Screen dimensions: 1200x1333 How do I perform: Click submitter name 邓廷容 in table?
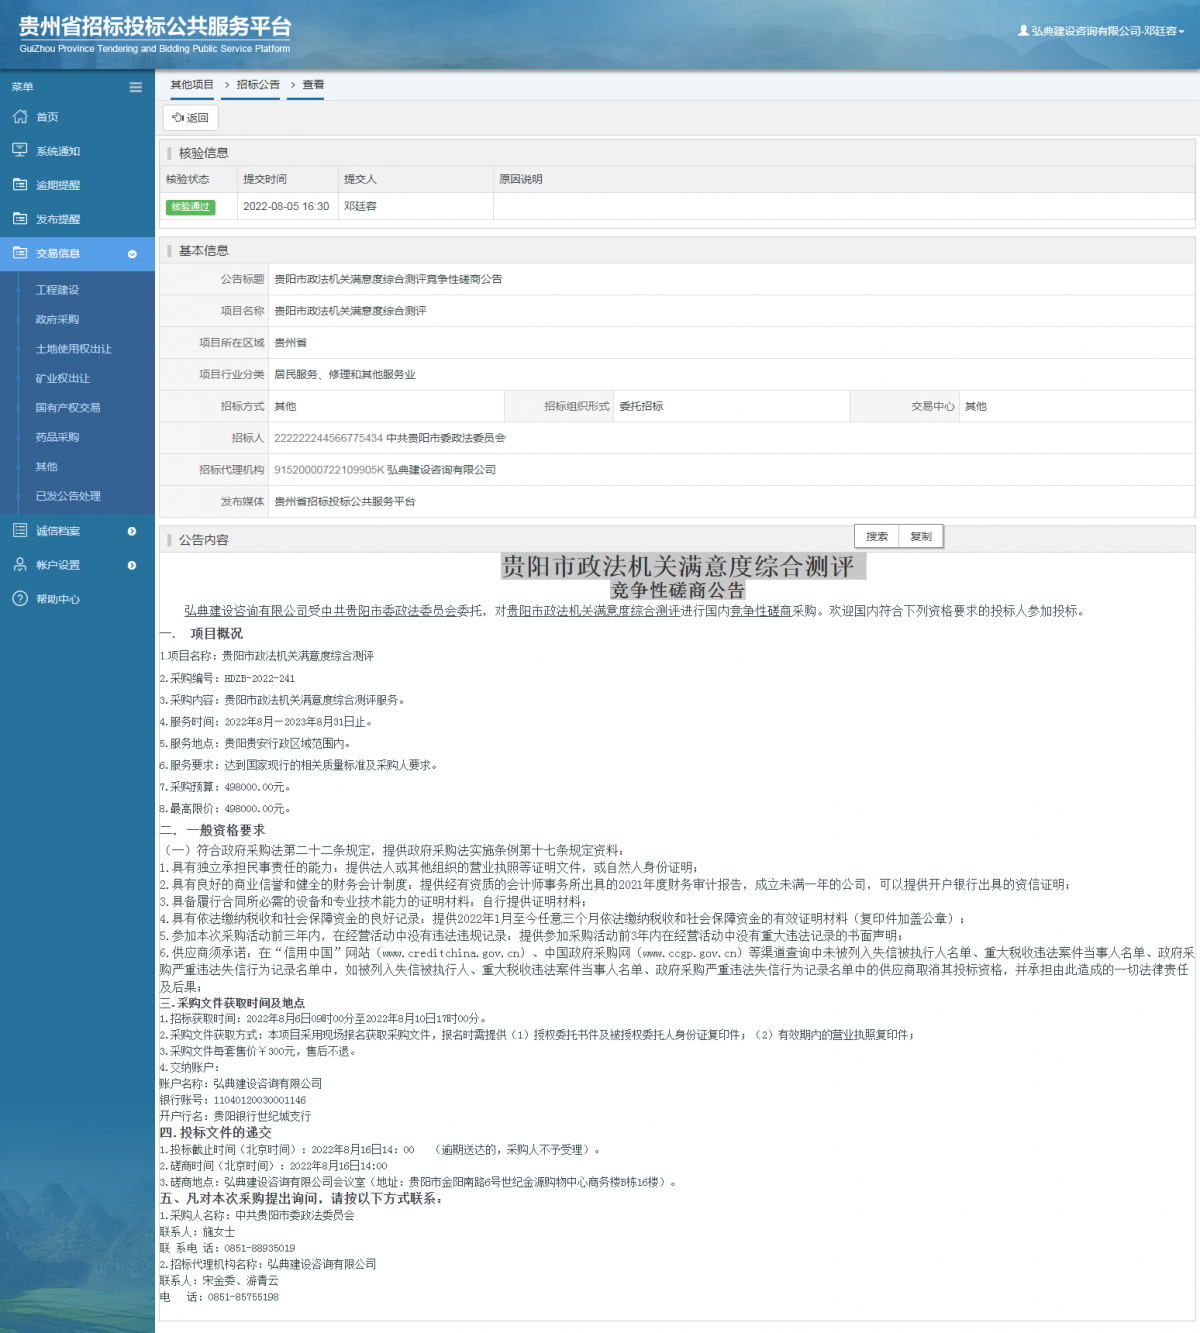click(x=360, y=207)
